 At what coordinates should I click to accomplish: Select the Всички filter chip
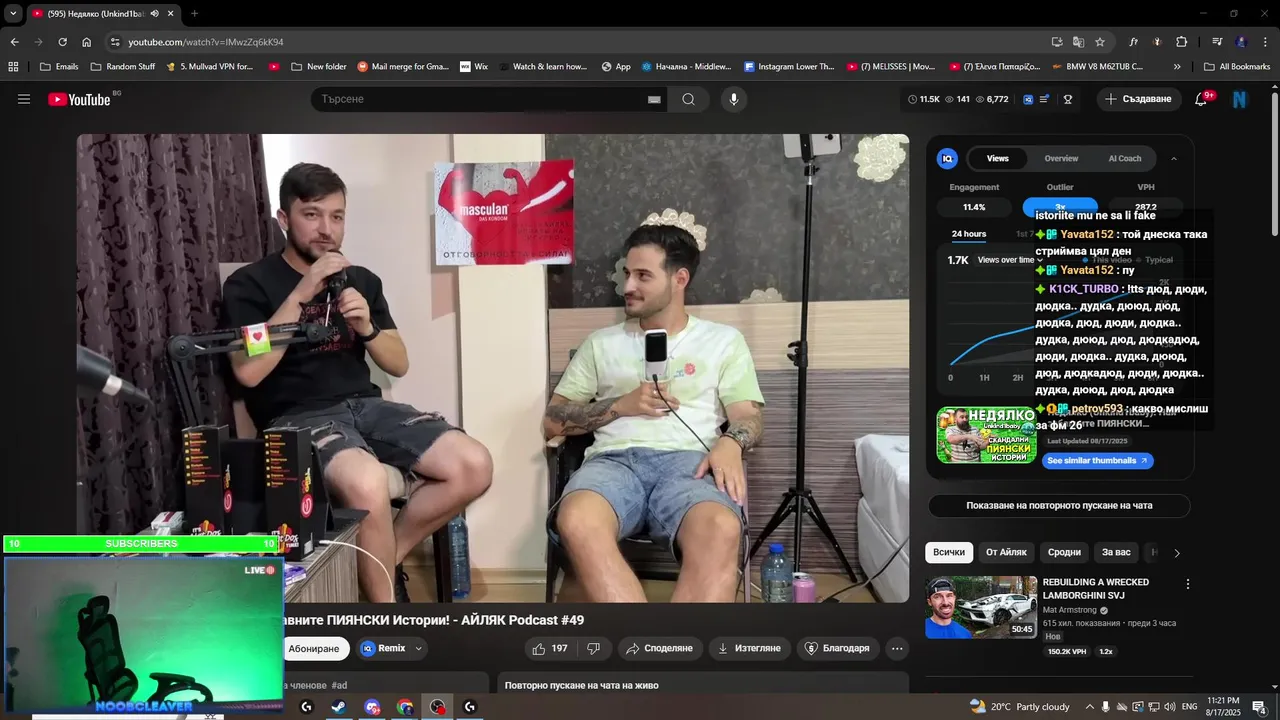click(x=949, y=552)
